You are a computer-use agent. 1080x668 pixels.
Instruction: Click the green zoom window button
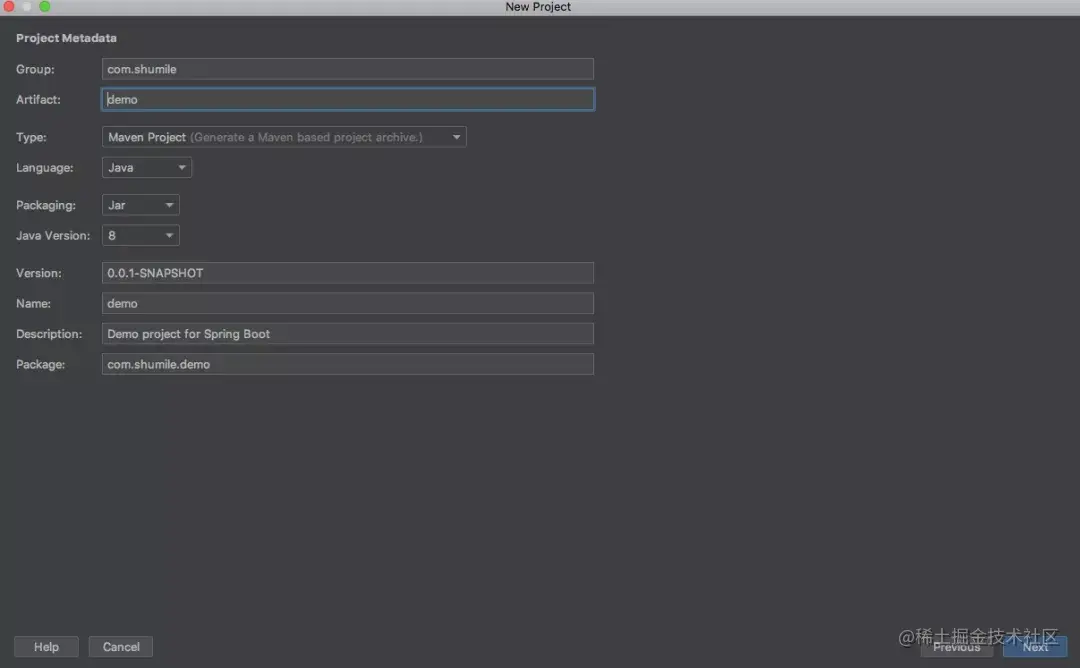(x=45, y=6)
